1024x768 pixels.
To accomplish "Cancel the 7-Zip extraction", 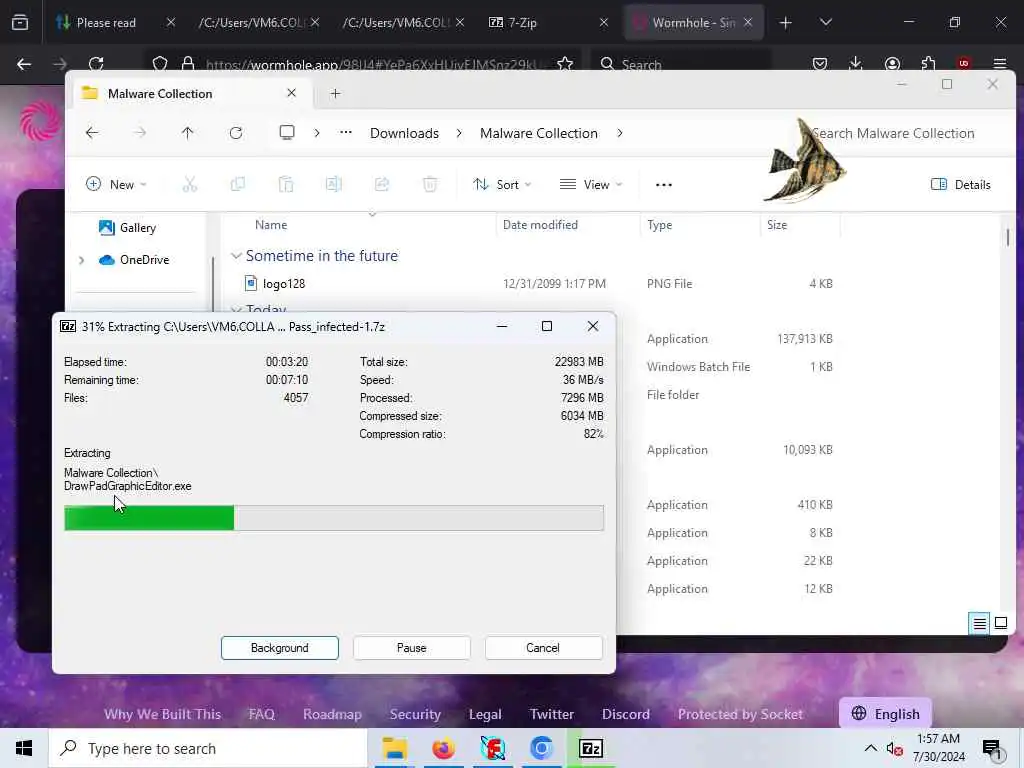I will 543,648.
